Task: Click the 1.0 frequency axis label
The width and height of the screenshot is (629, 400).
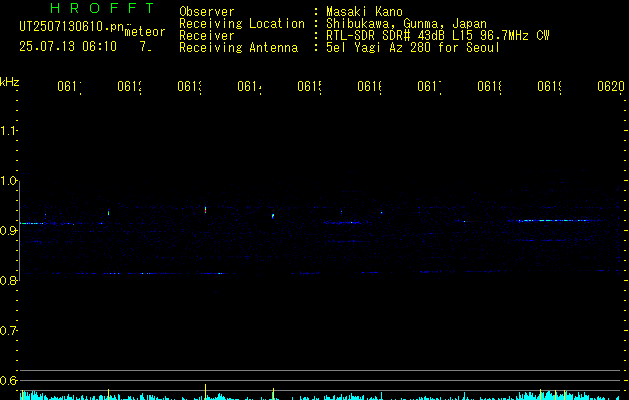Action: coord(9,181)
